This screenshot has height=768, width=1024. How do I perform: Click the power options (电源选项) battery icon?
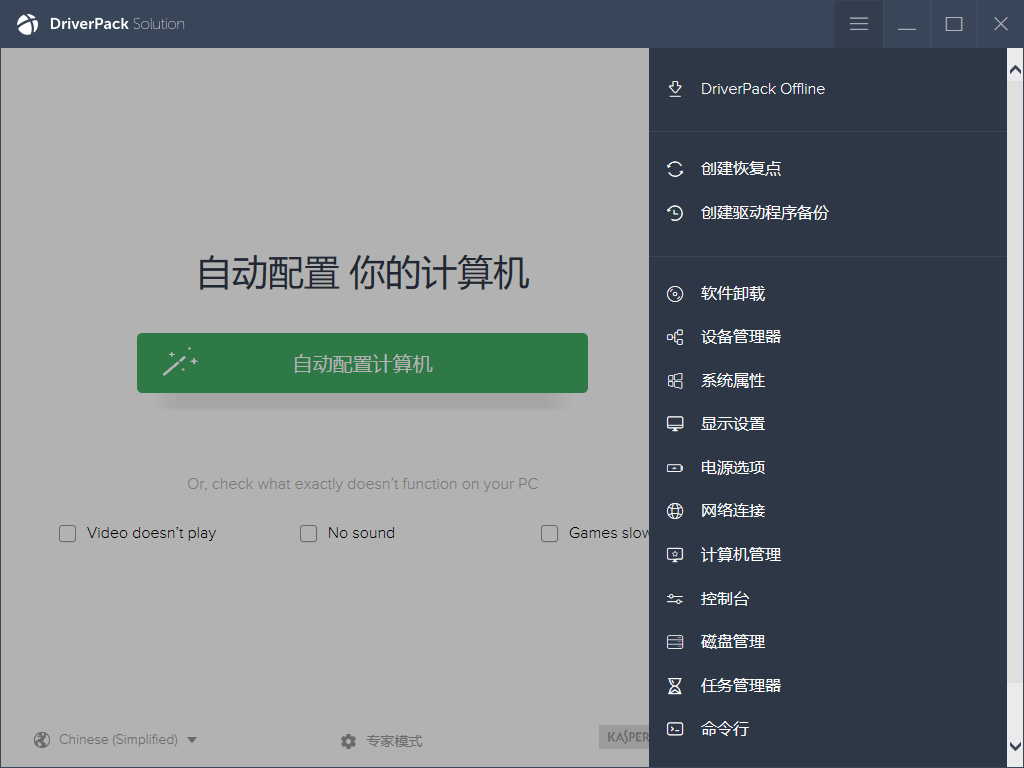coord(675,468)
